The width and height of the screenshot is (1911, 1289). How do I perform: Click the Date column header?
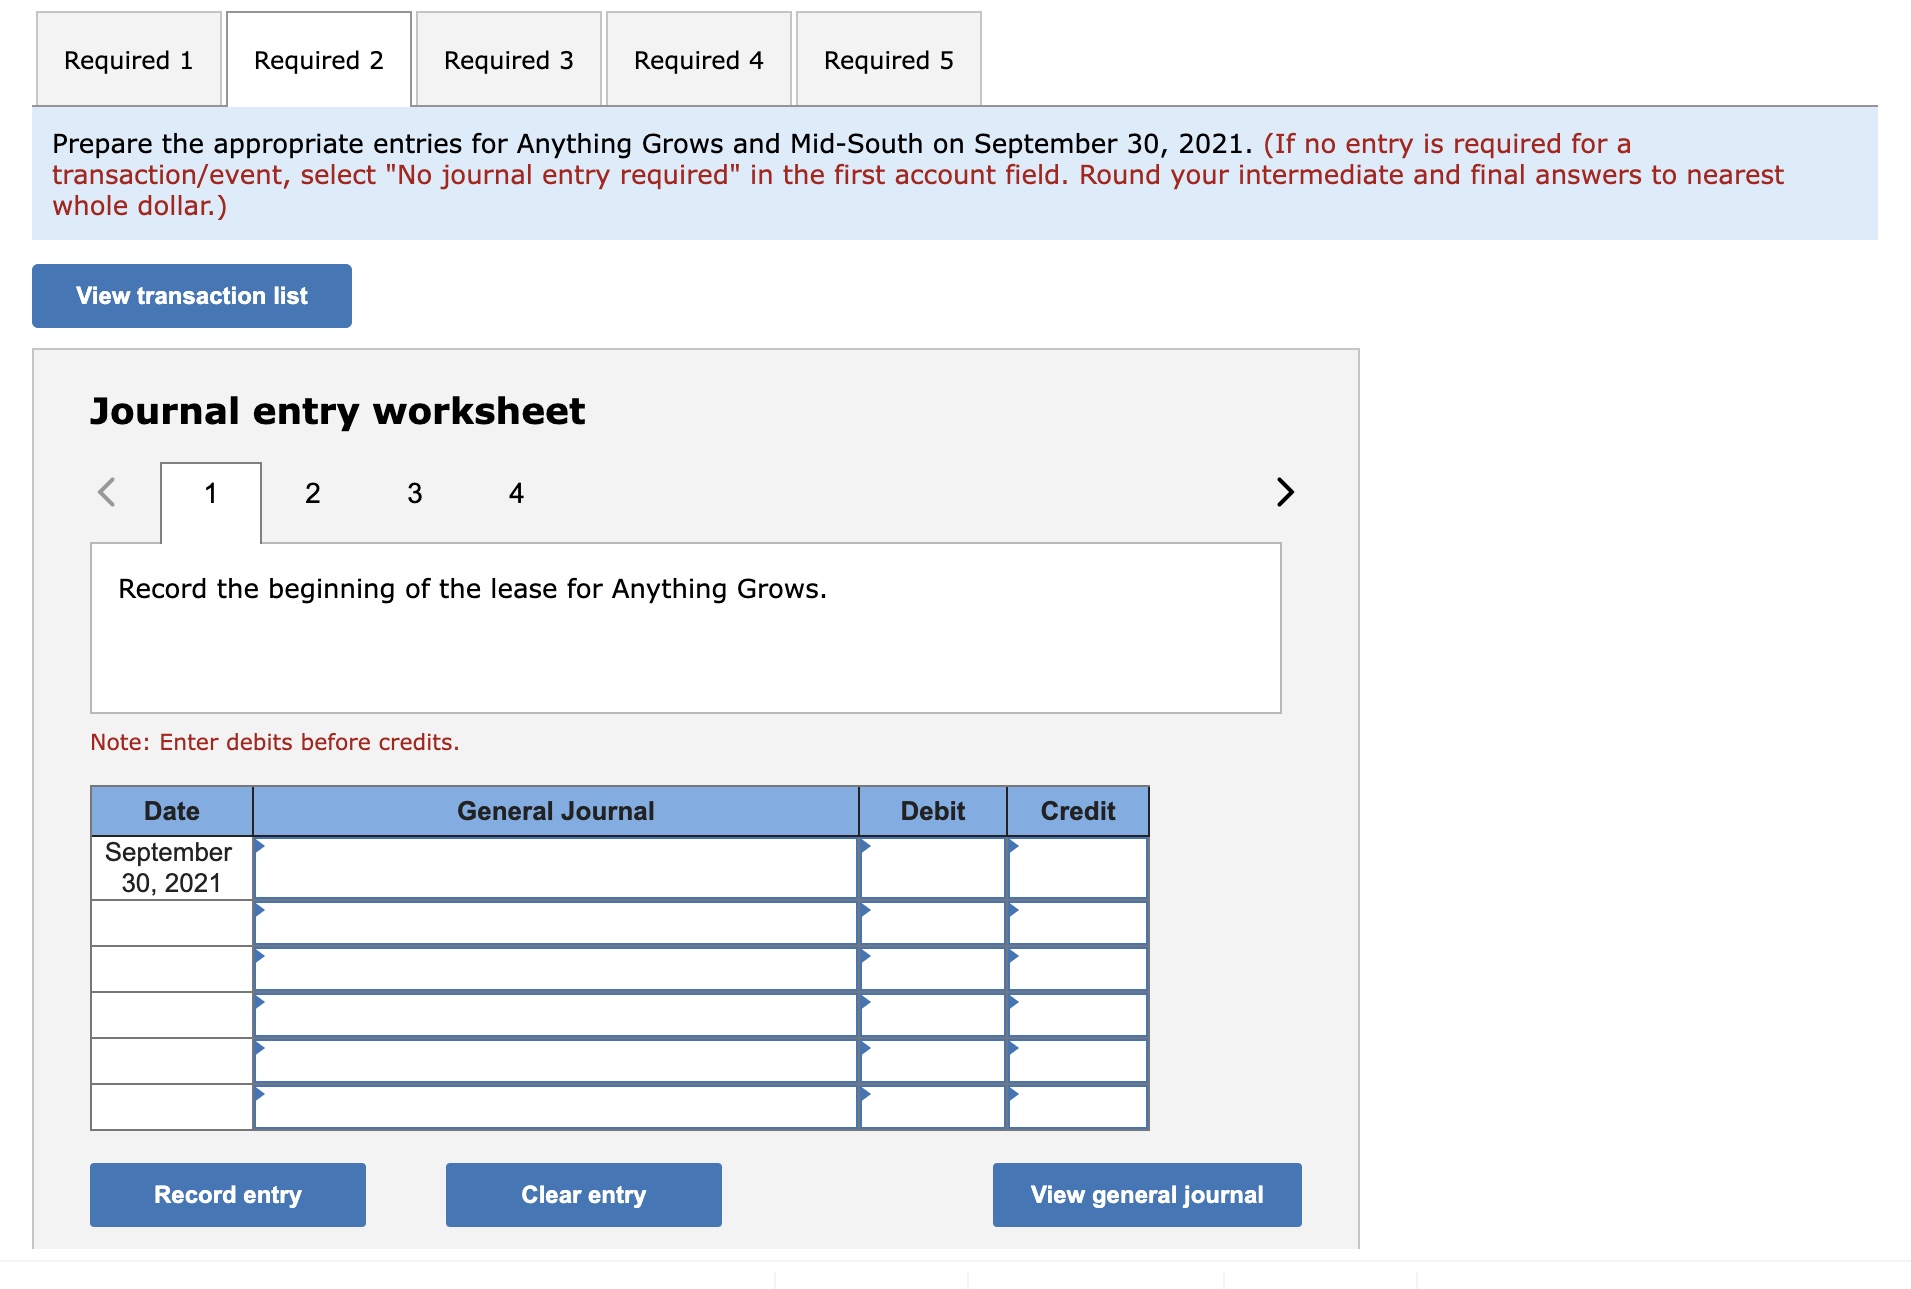click(x=172, y=811)
